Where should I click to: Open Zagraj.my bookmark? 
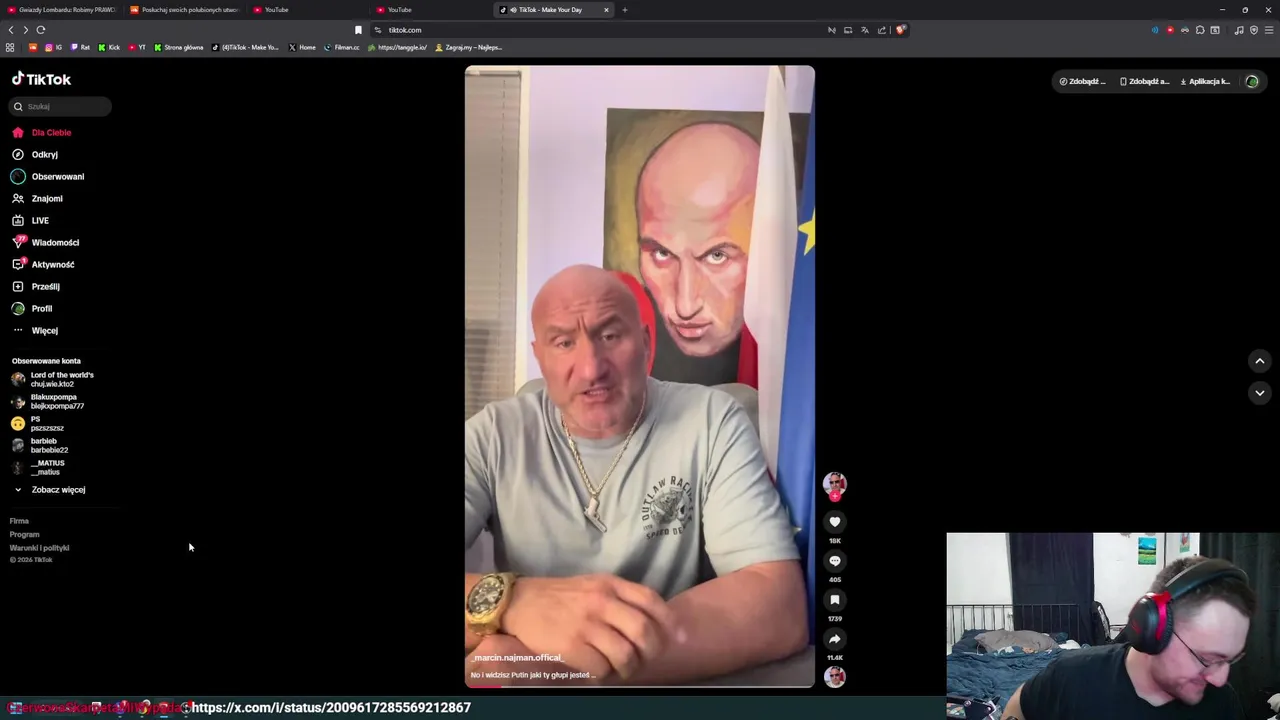[468, 47]
